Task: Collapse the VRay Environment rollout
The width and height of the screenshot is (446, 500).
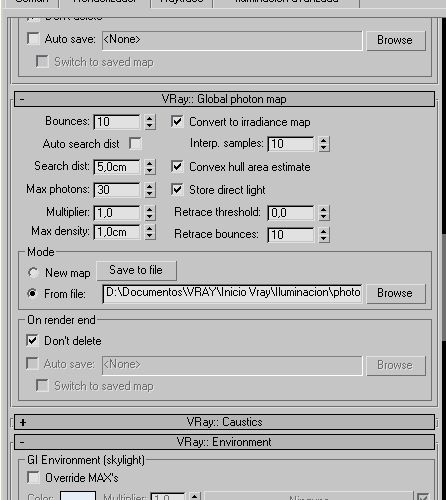Action: [224, 442]
